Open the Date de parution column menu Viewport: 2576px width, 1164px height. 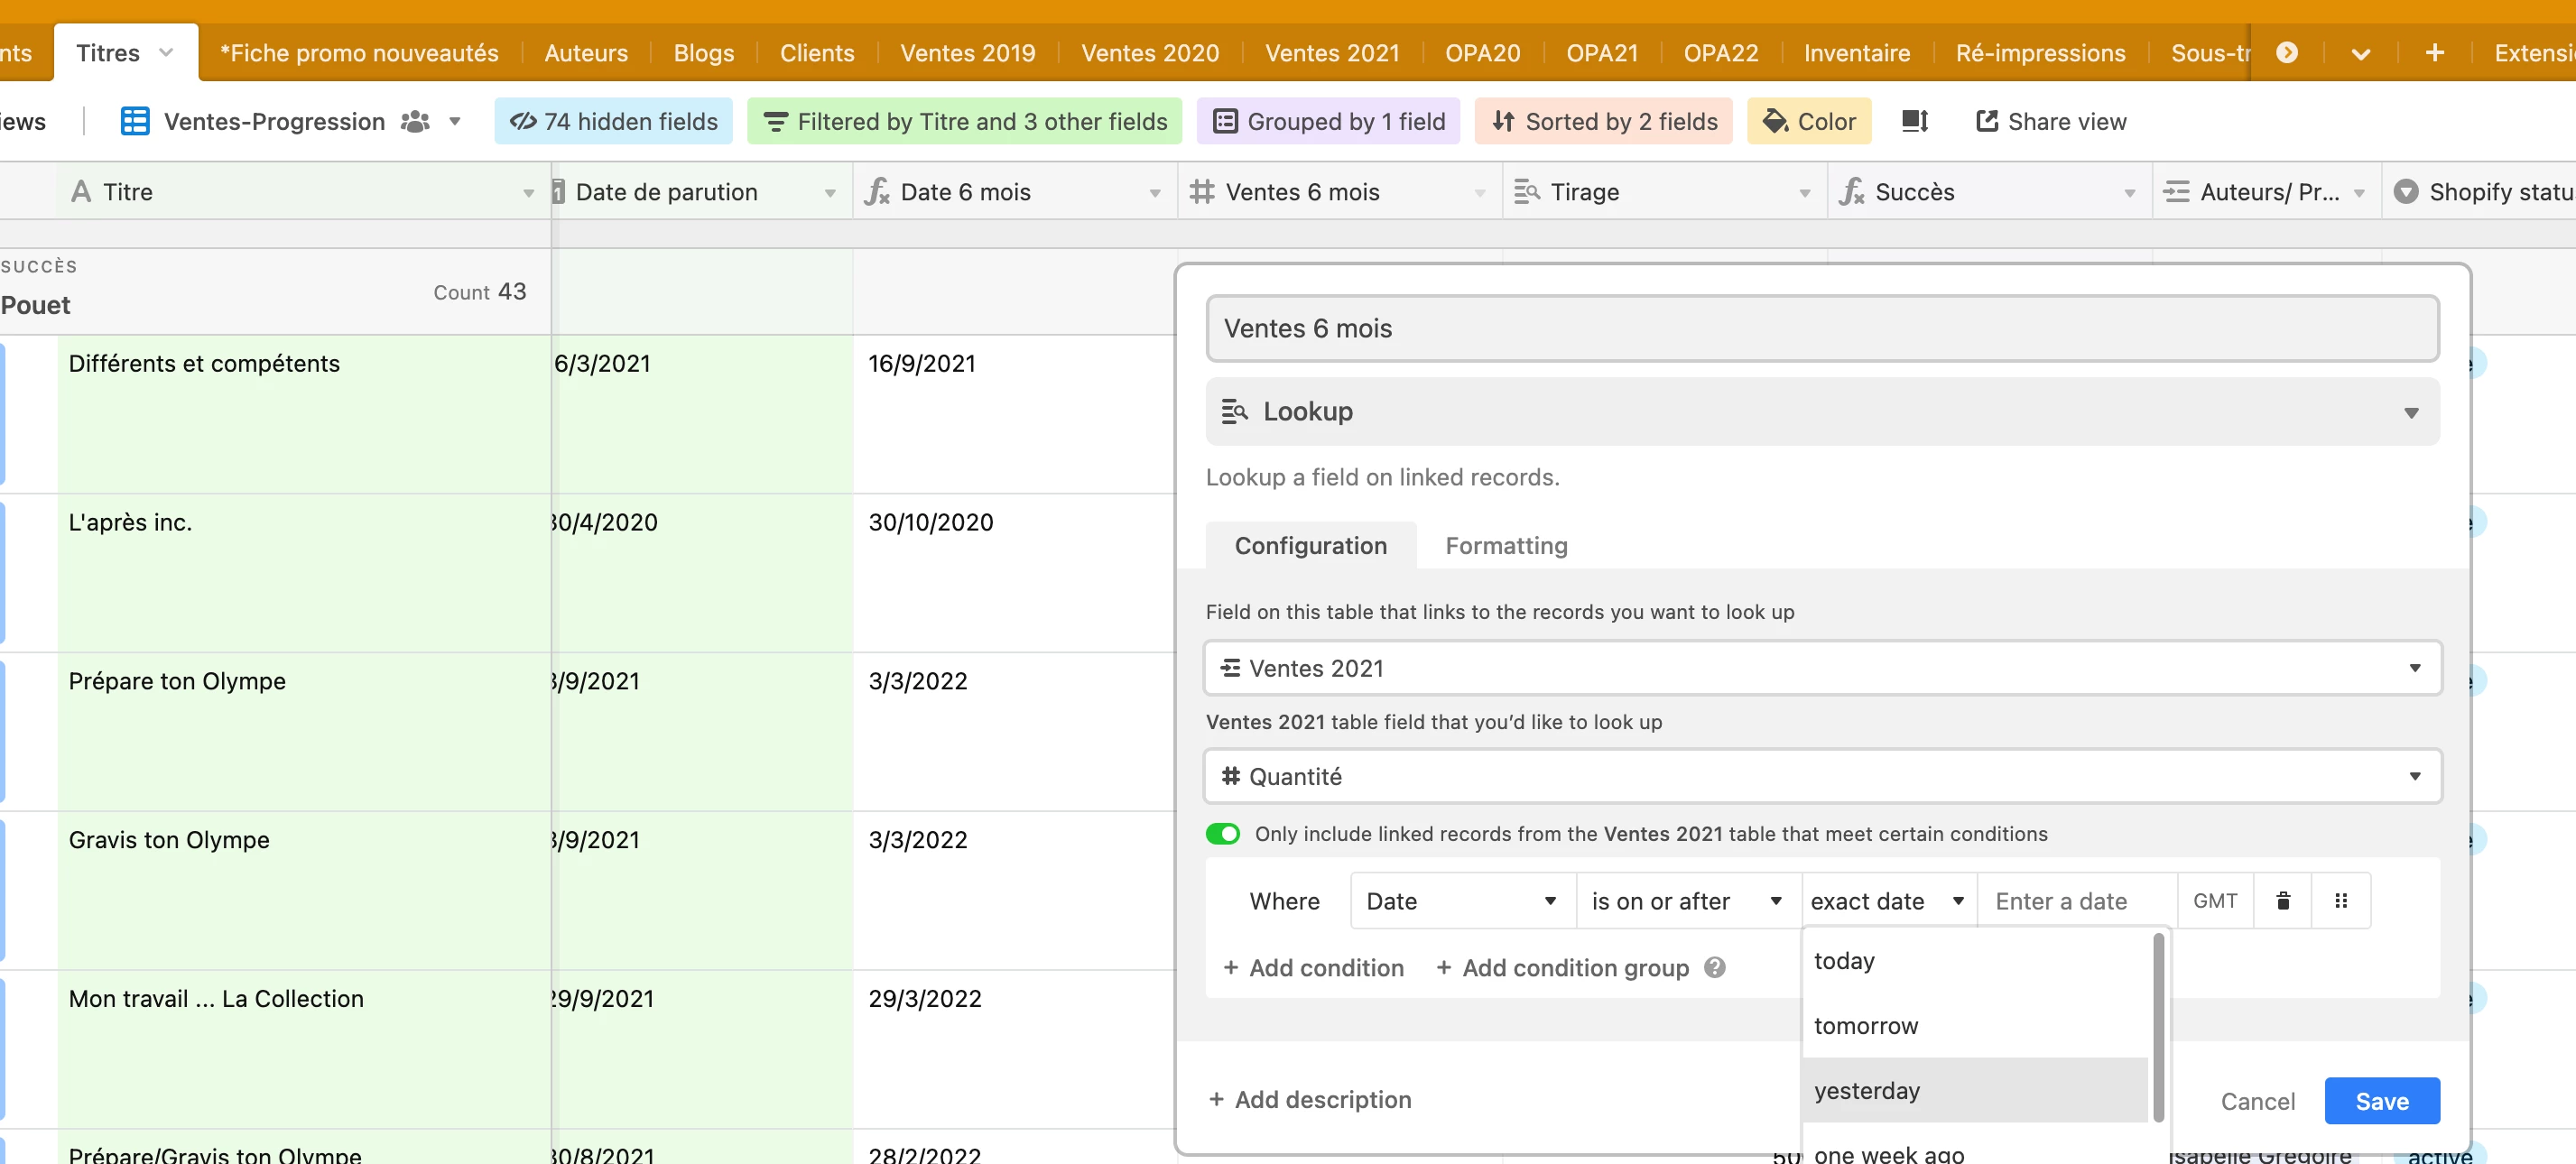click(x=830, y=193)
